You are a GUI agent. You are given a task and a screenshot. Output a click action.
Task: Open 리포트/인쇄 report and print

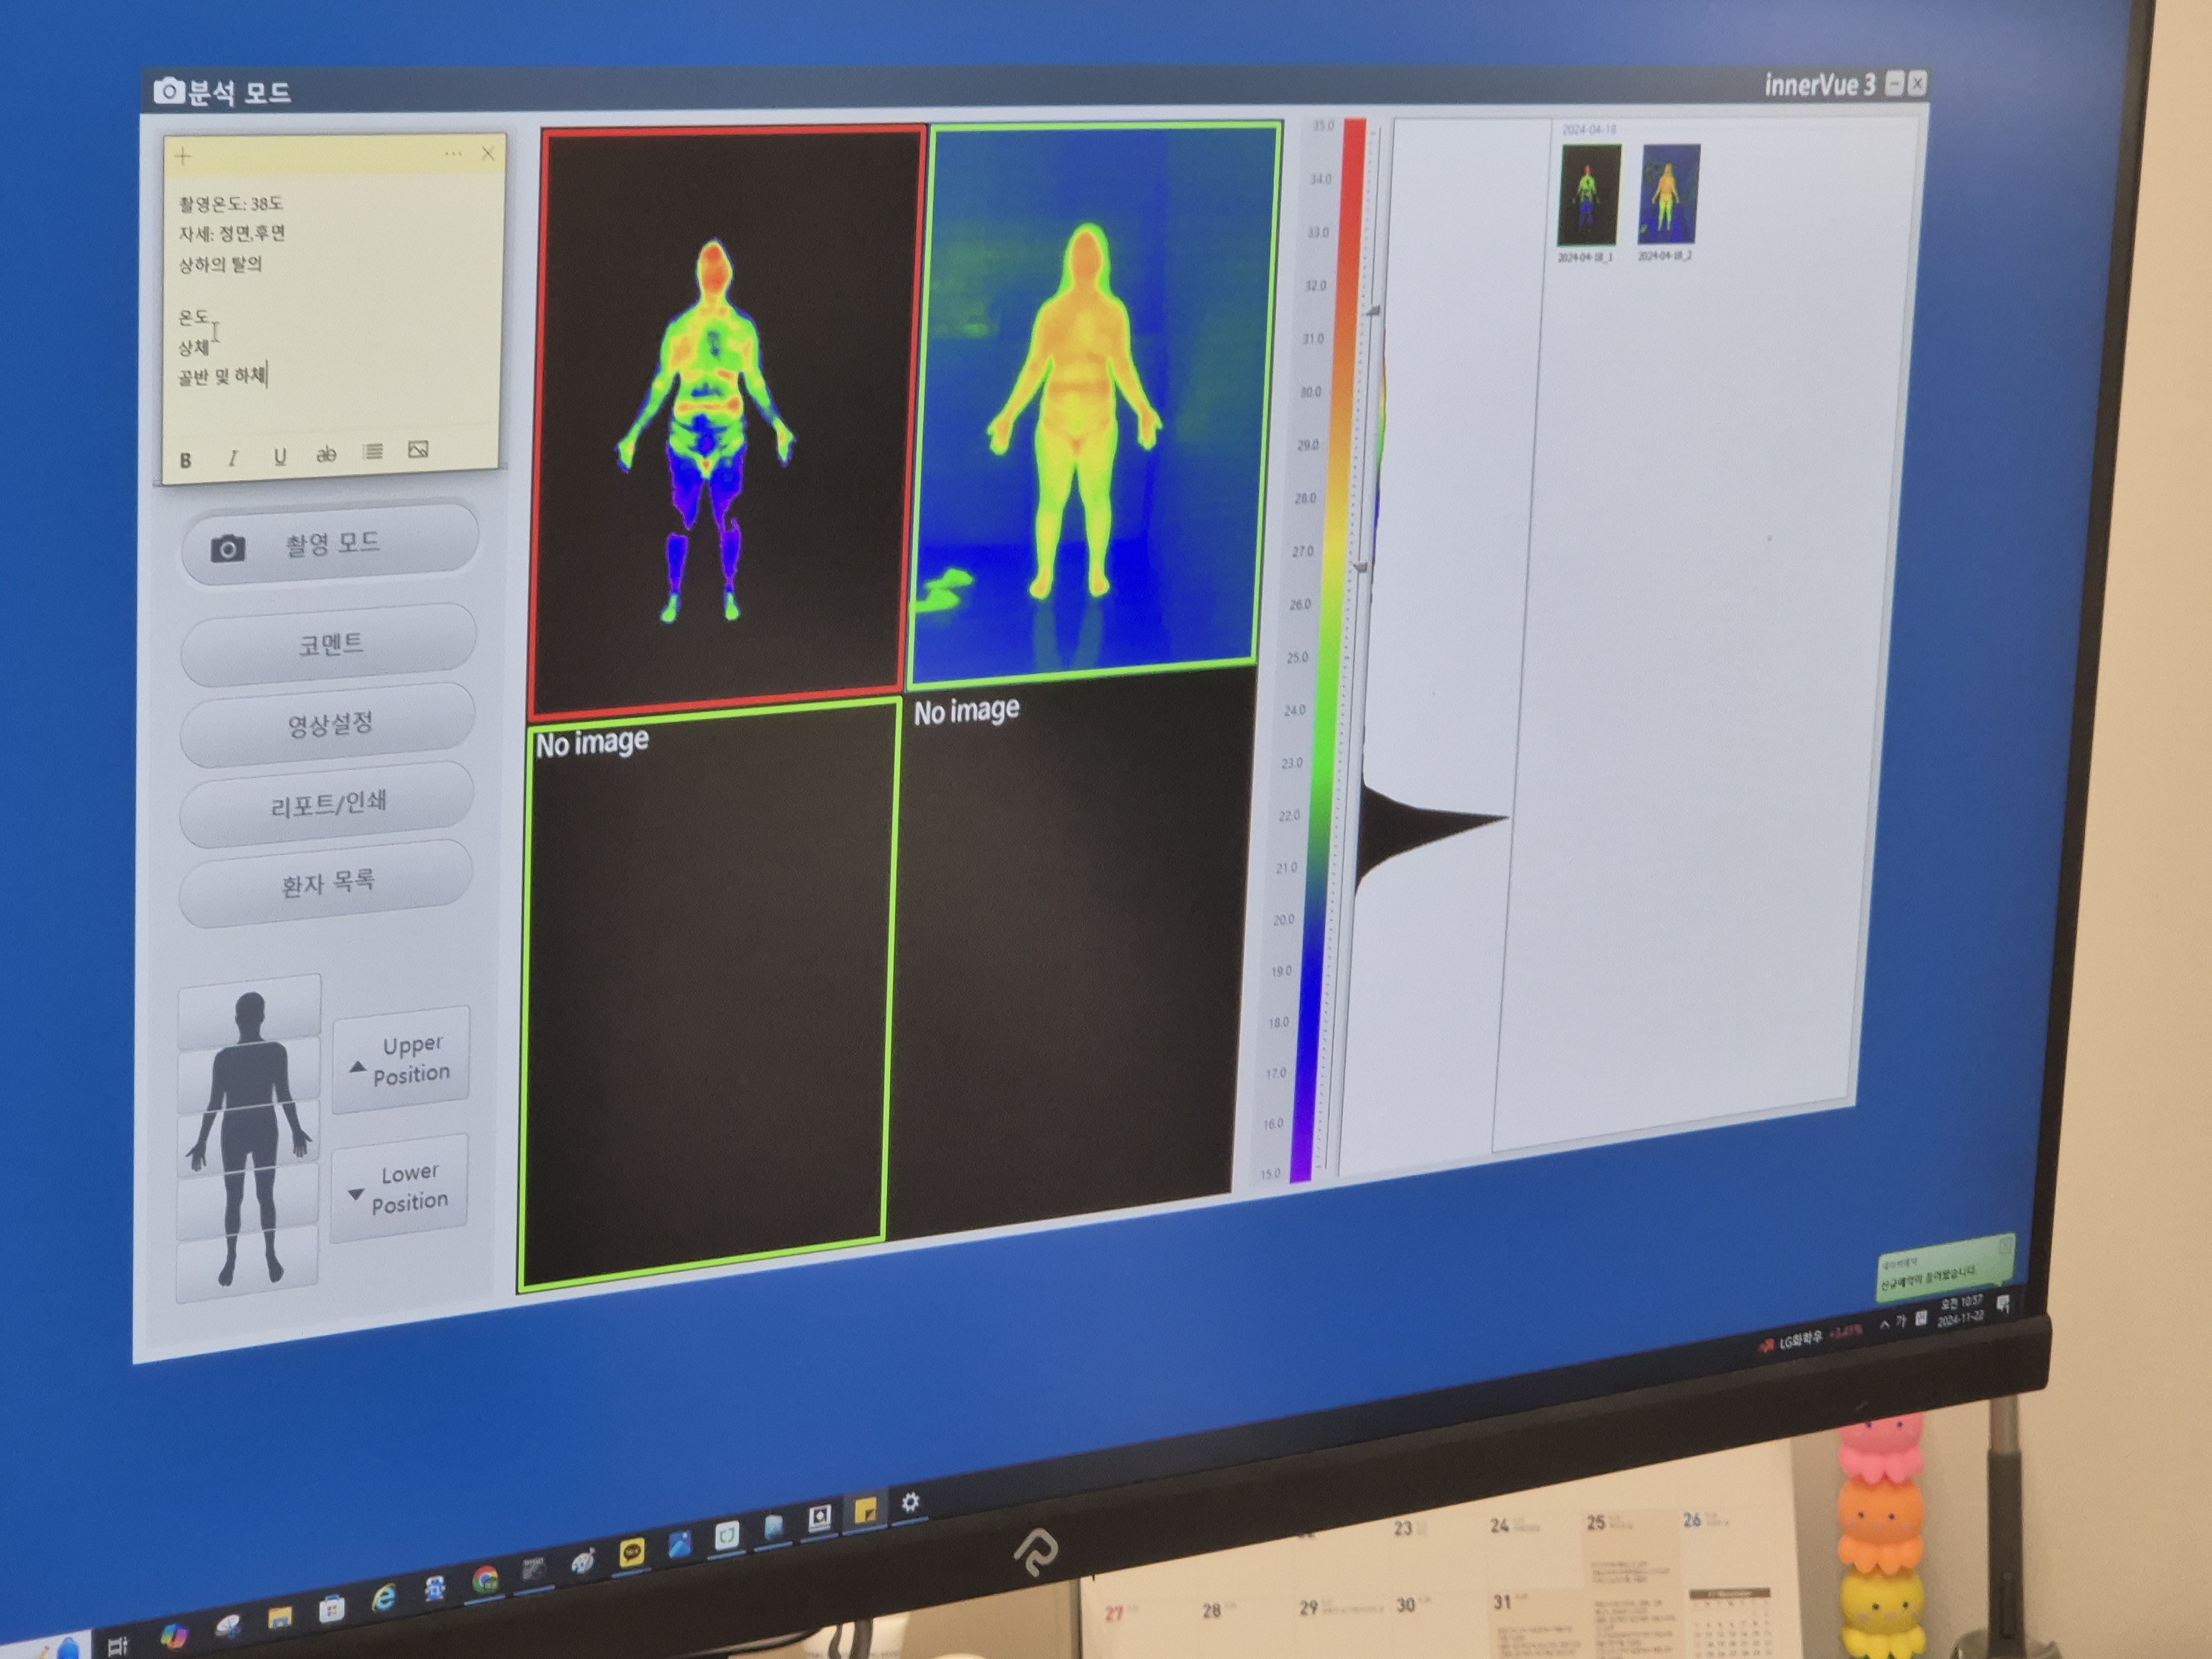(328, 803)
